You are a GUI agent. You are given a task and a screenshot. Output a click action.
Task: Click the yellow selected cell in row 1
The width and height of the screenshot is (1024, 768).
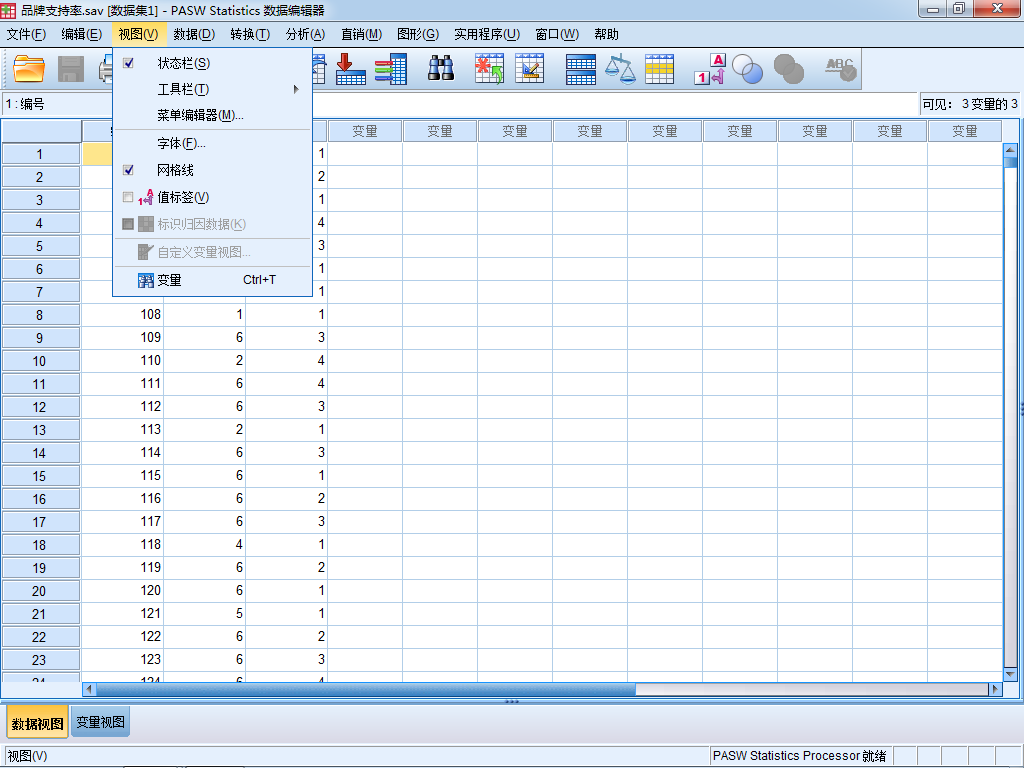[x=97, y=153]
